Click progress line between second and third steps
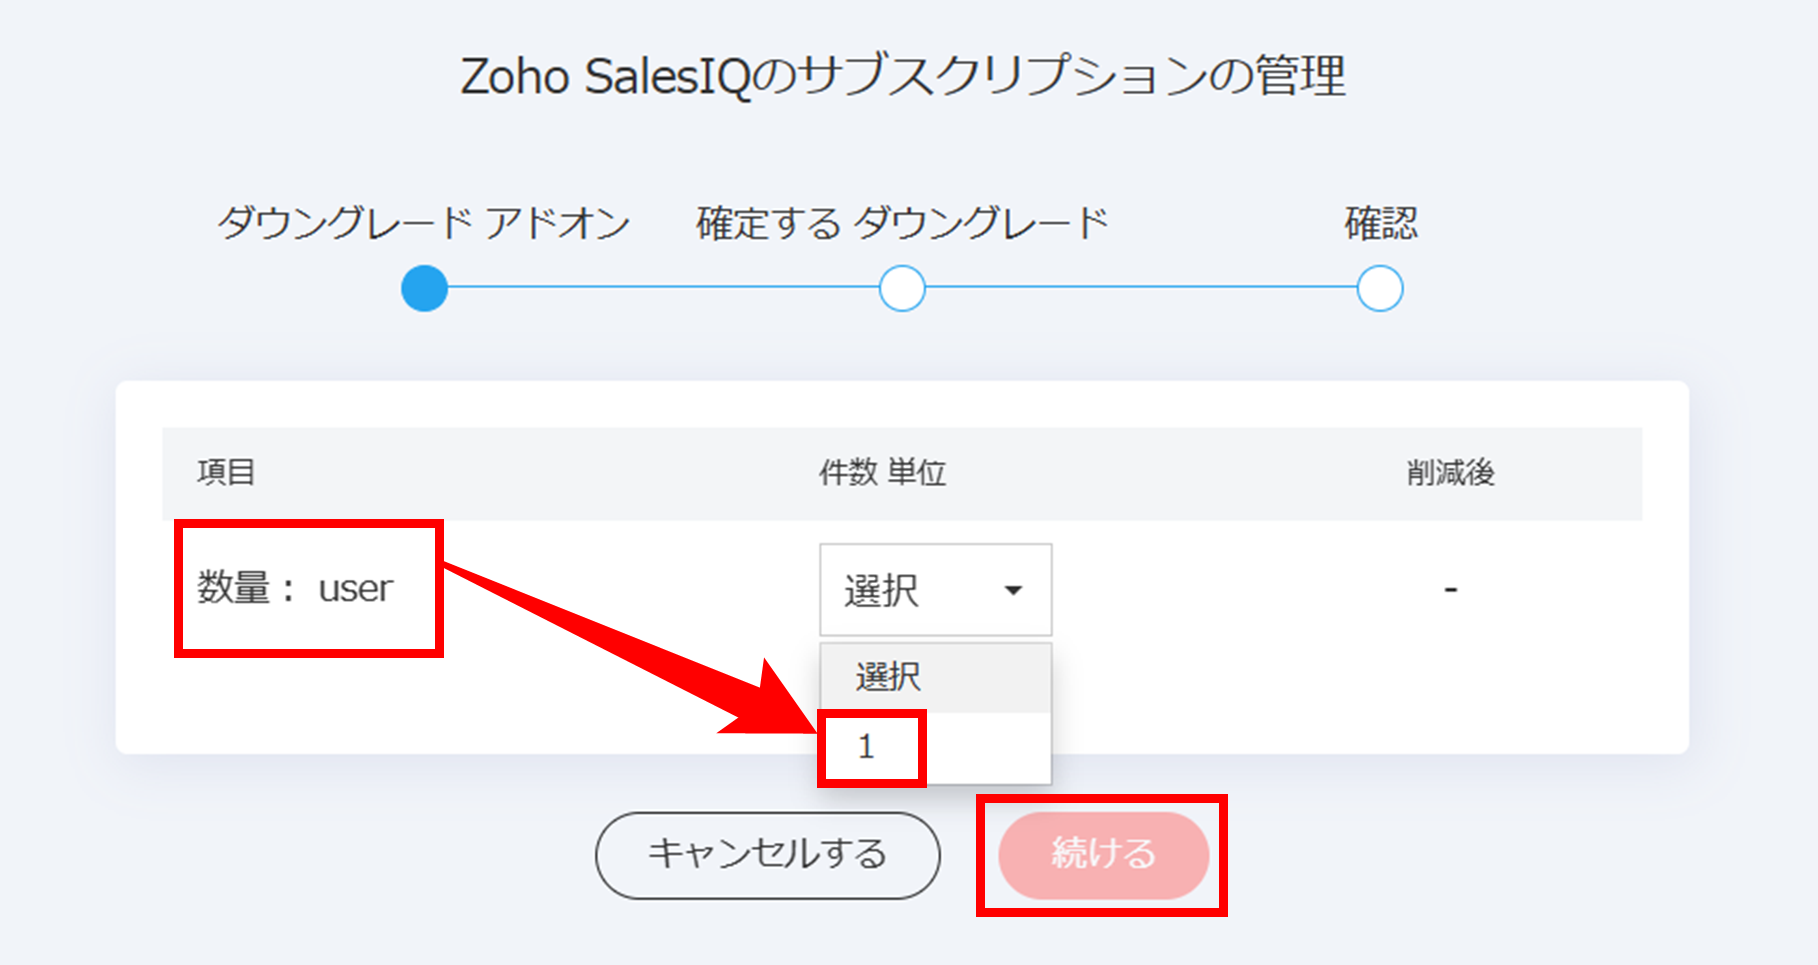 pyautogui.click(x=1141, y=288)
